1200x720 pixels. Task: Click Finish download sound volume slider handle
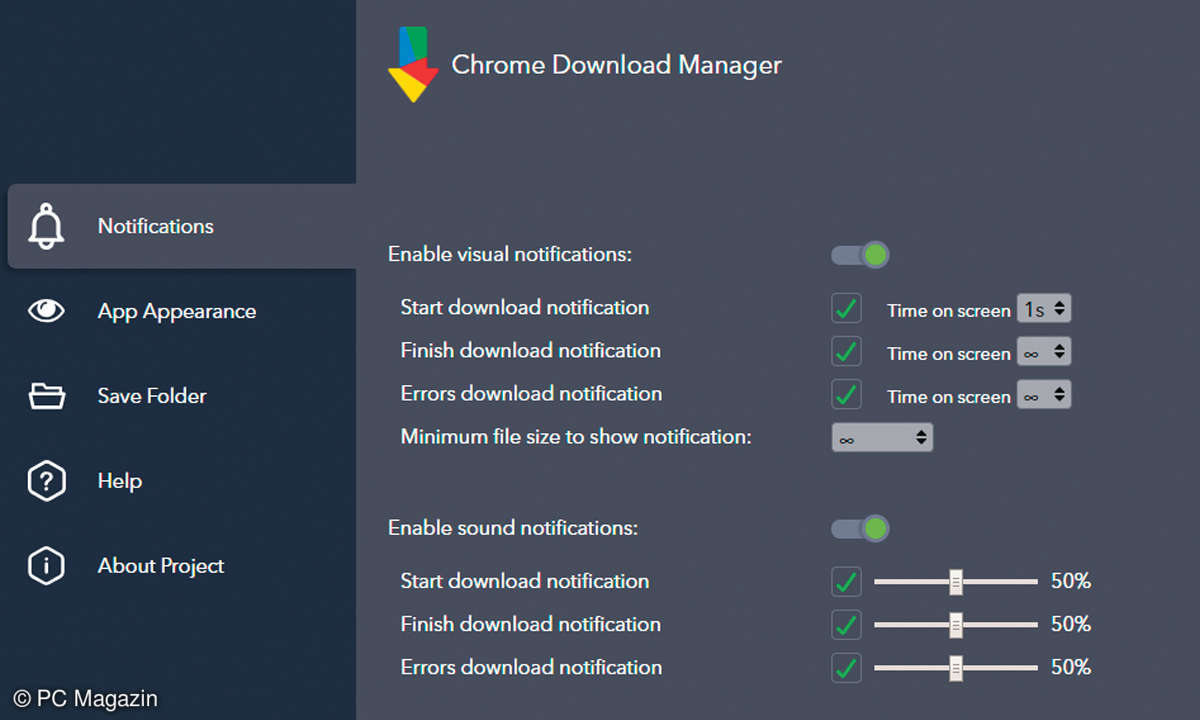coord(955,625)
